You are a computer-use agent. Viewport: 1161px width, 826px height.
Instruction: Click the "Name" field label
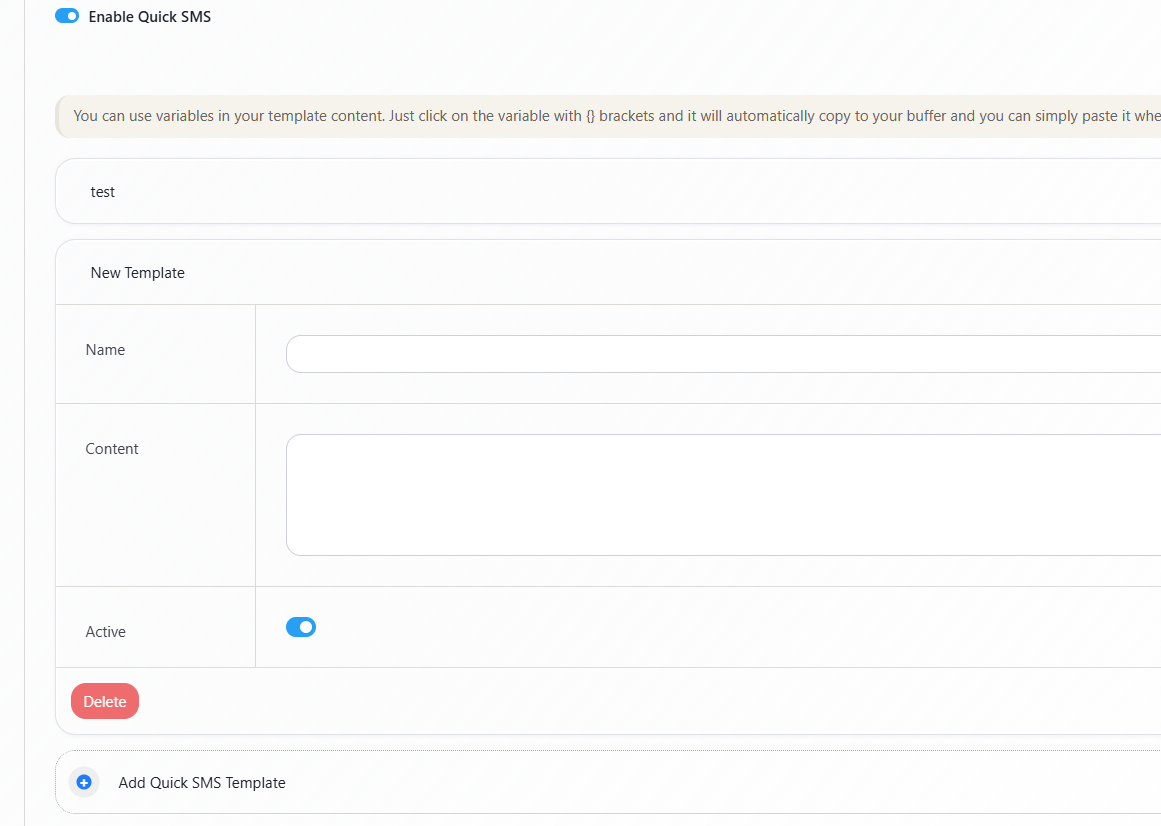[105, 350]
